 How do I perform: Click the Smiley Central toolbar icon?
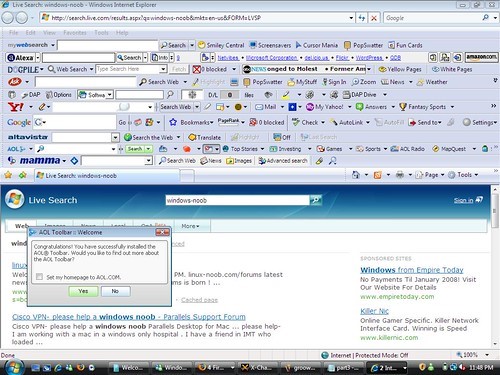(x=202, y=45)
